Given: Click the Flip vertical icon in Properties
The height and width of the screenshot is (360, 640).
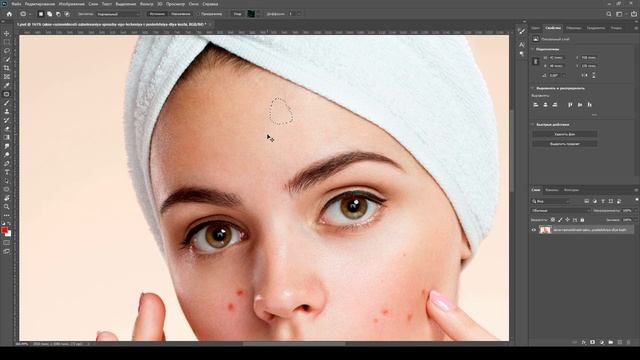Looking at the screenshot, I should coord(593,75).
